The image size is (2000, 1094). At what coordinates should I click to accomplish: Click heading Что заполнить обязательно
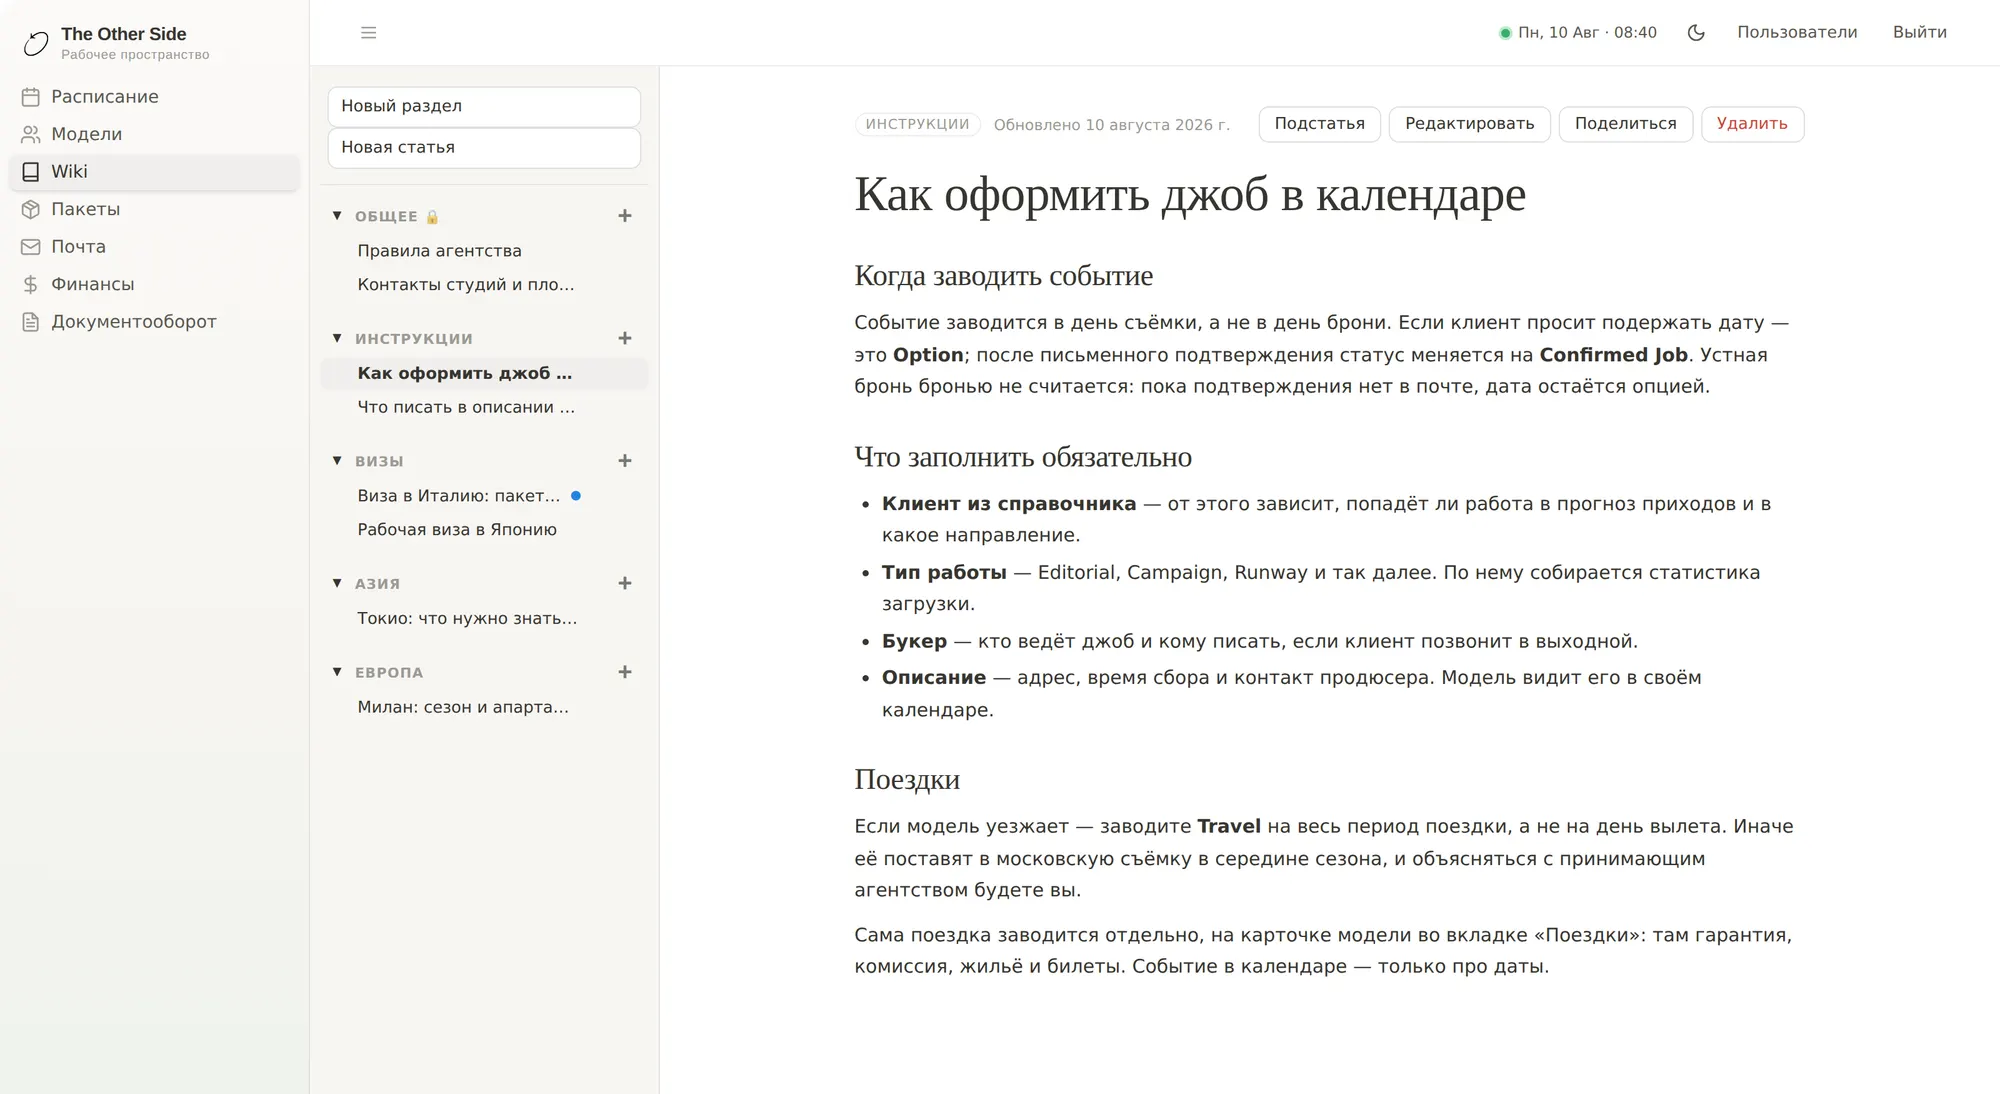tap(1023, 457)
